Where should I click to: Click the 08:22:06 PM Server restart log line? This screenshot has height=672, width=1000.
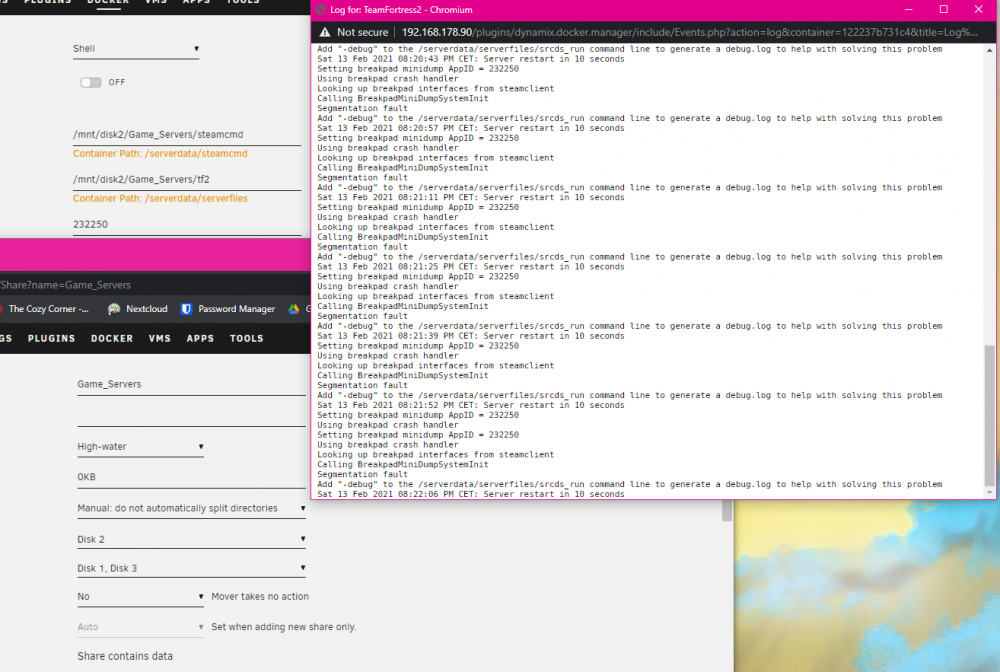click(x=471, y=494)
